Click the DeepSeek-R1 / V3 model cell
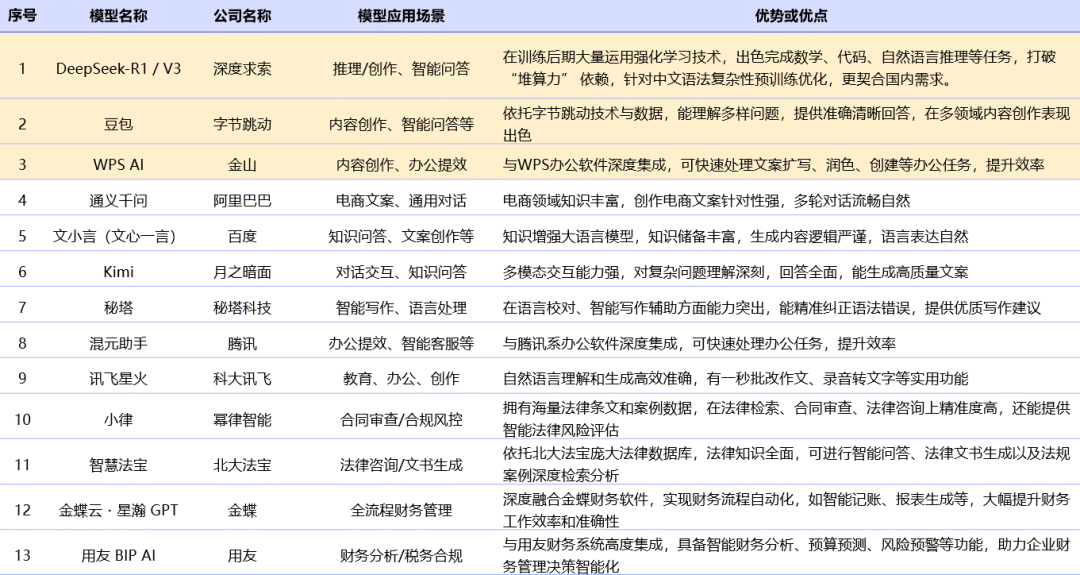The width and height of the screenshot is (1080, 575). click(118, 68)
